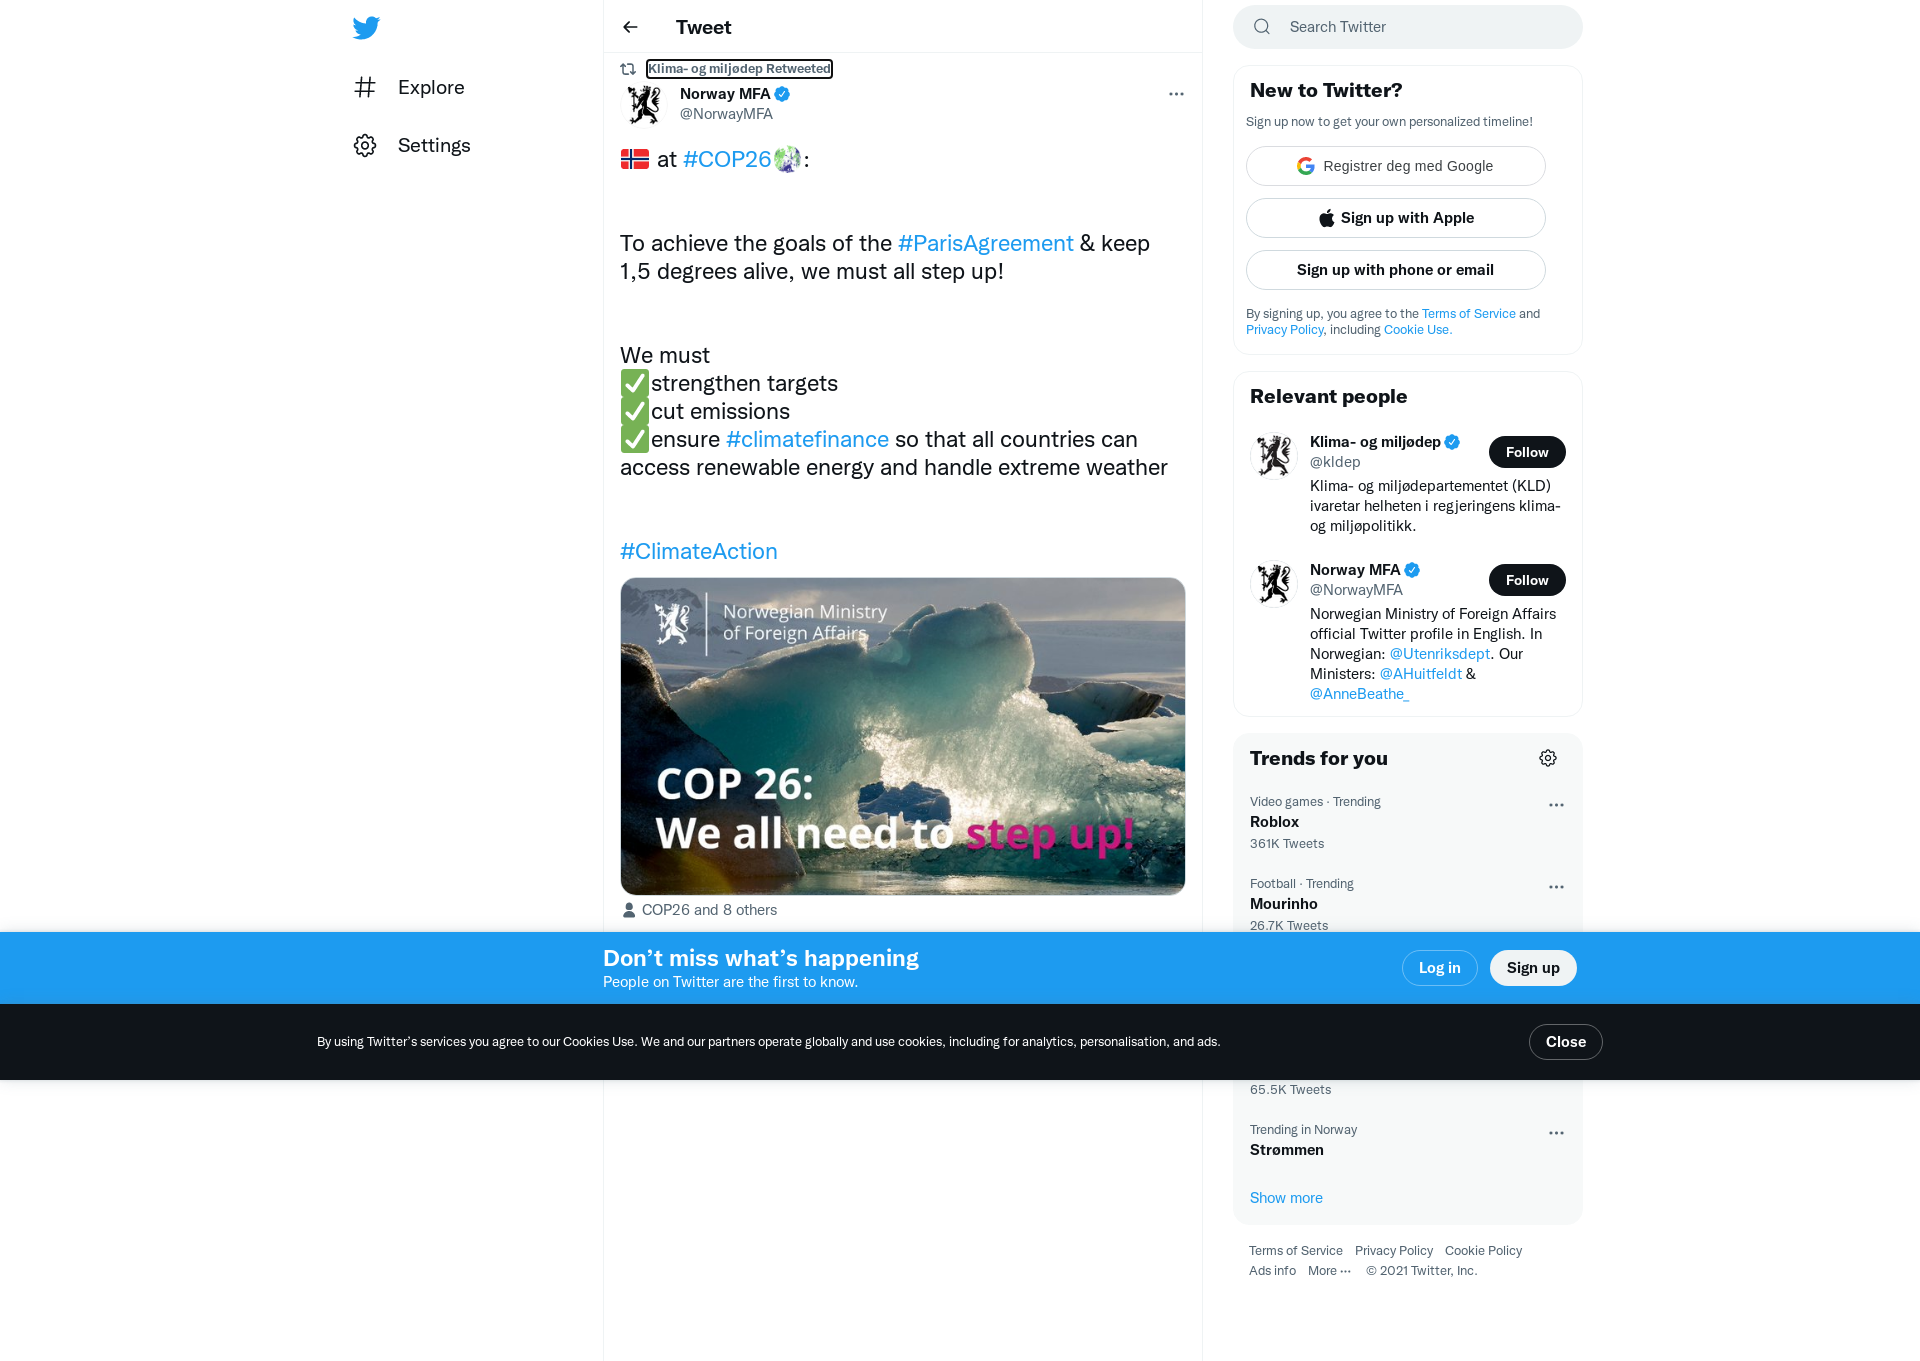Open more options for Roblox trend

1556,805
